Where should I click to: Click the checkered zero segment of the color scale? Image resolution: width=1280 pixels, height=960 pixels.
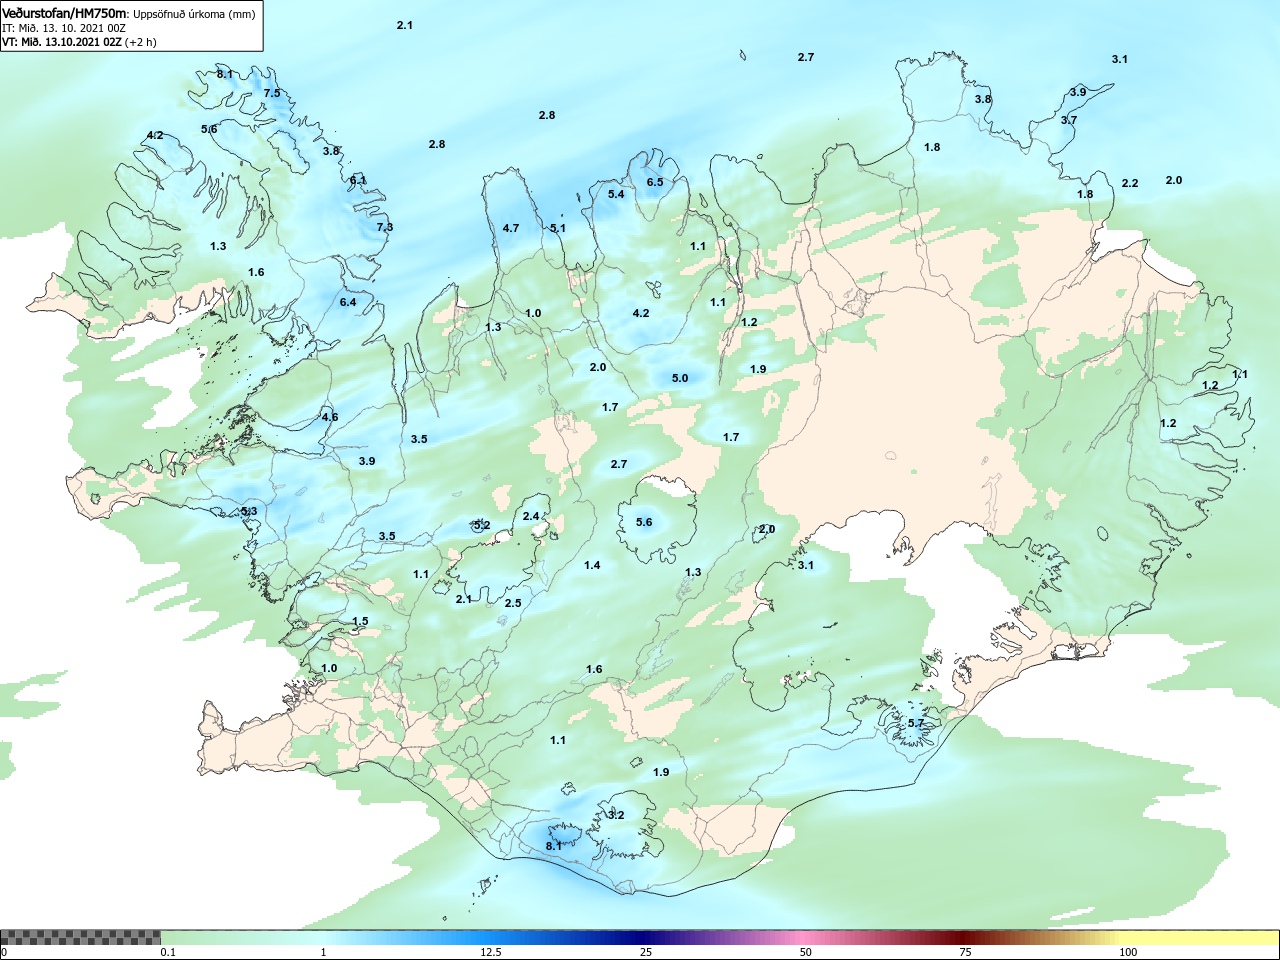(80, 938)
